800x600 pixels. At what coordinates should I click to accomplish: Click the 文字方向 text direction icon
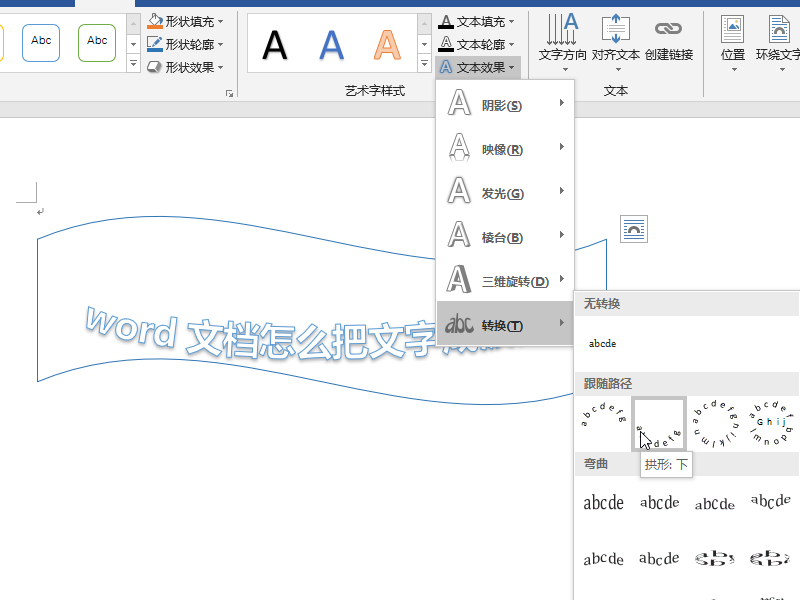tap(562, 30)
